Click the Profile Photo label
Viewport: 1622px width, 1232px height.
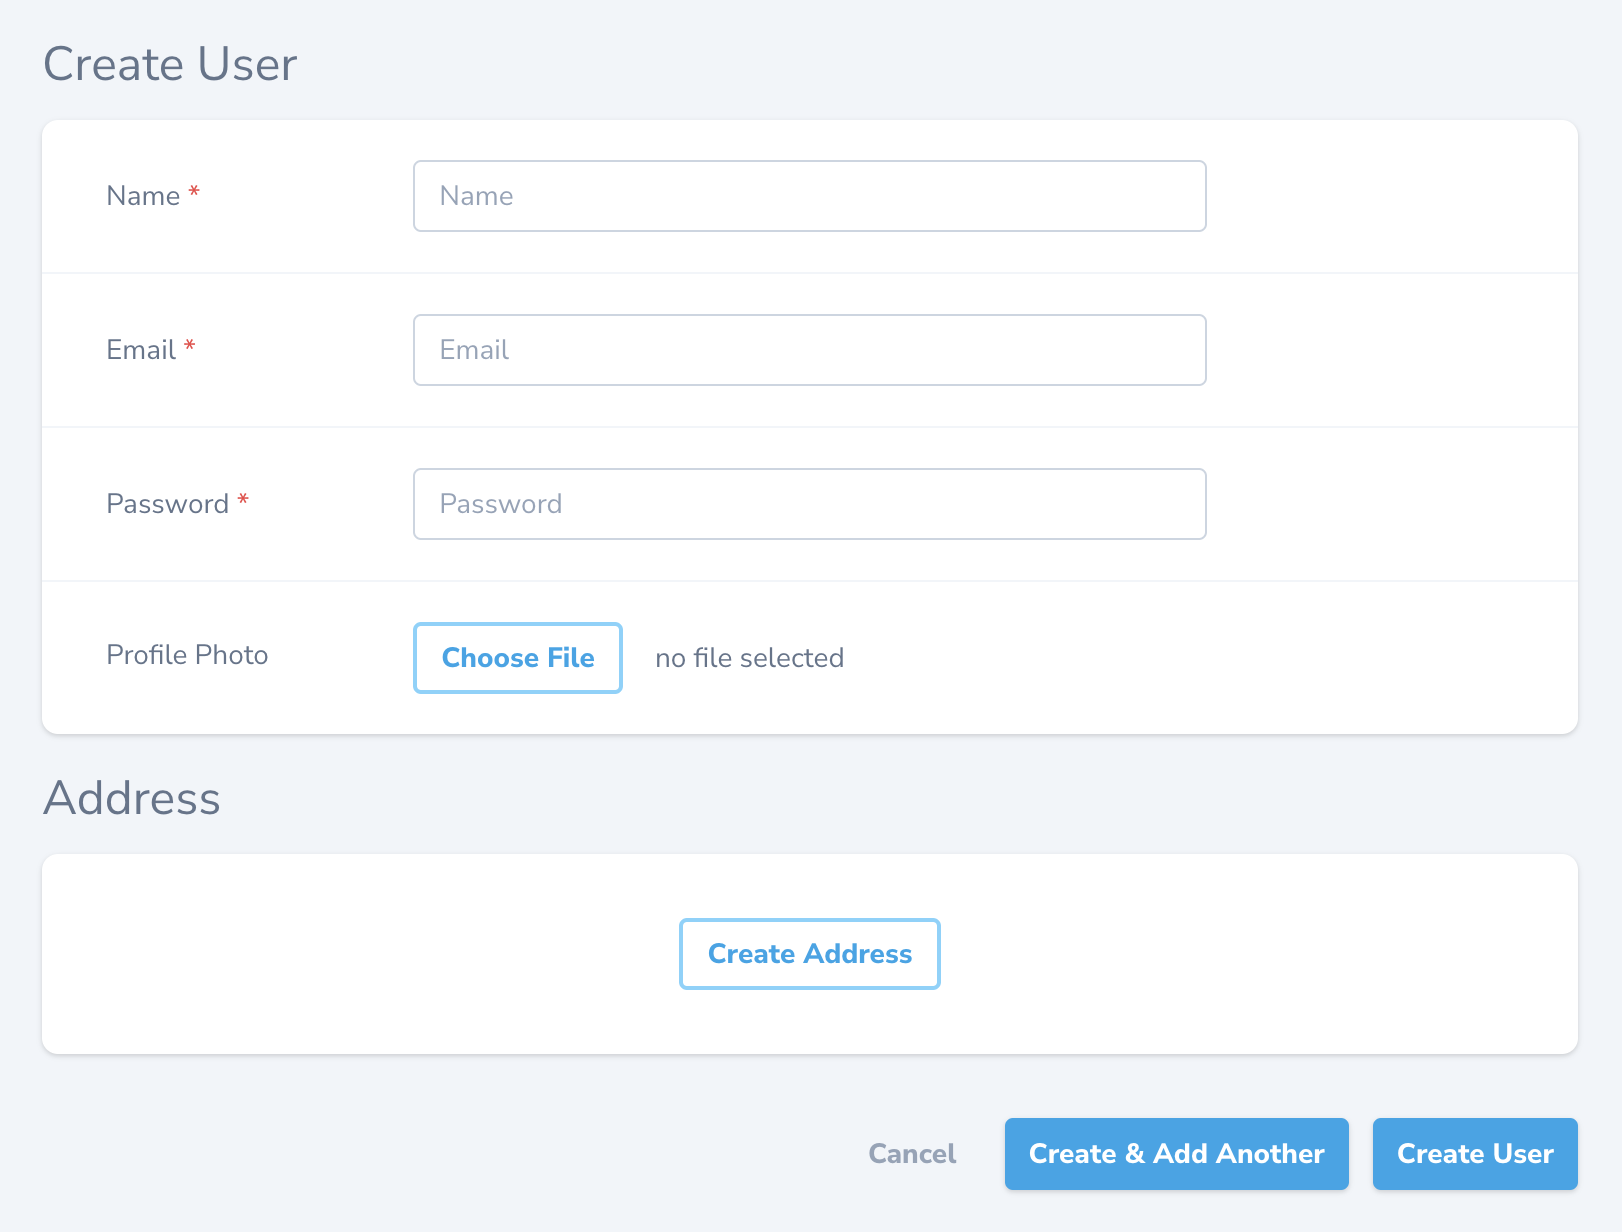point(187,655)
